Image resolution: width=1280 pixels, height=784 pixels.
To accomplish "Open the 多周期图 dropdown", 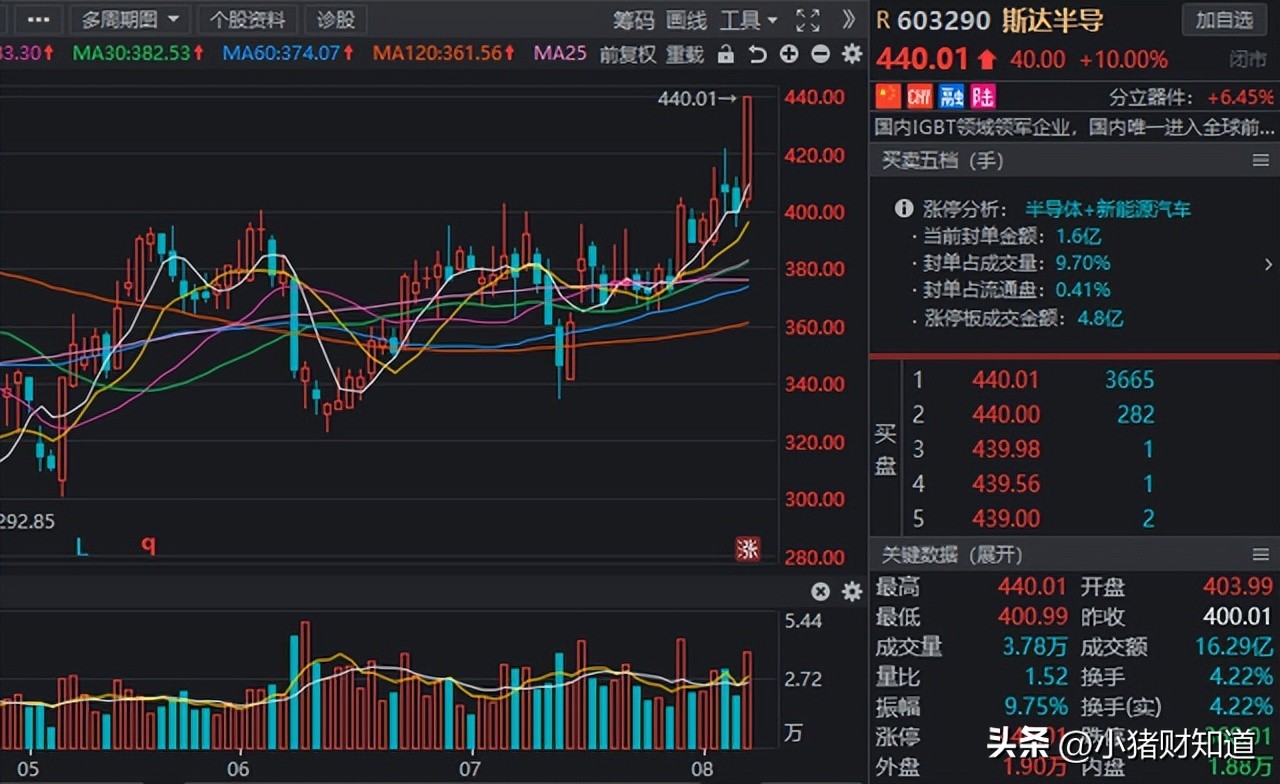I will (x=129, y=19).
